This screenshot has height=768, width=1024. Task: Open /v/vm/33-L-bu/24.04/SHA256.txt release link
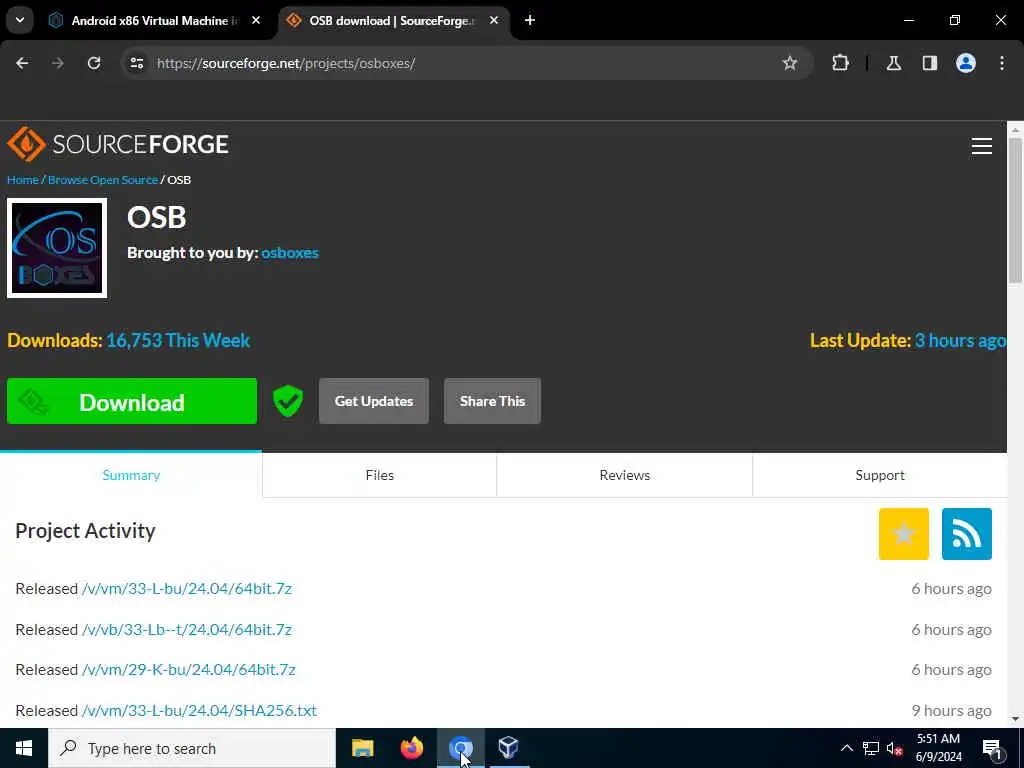tap(199, 710)
